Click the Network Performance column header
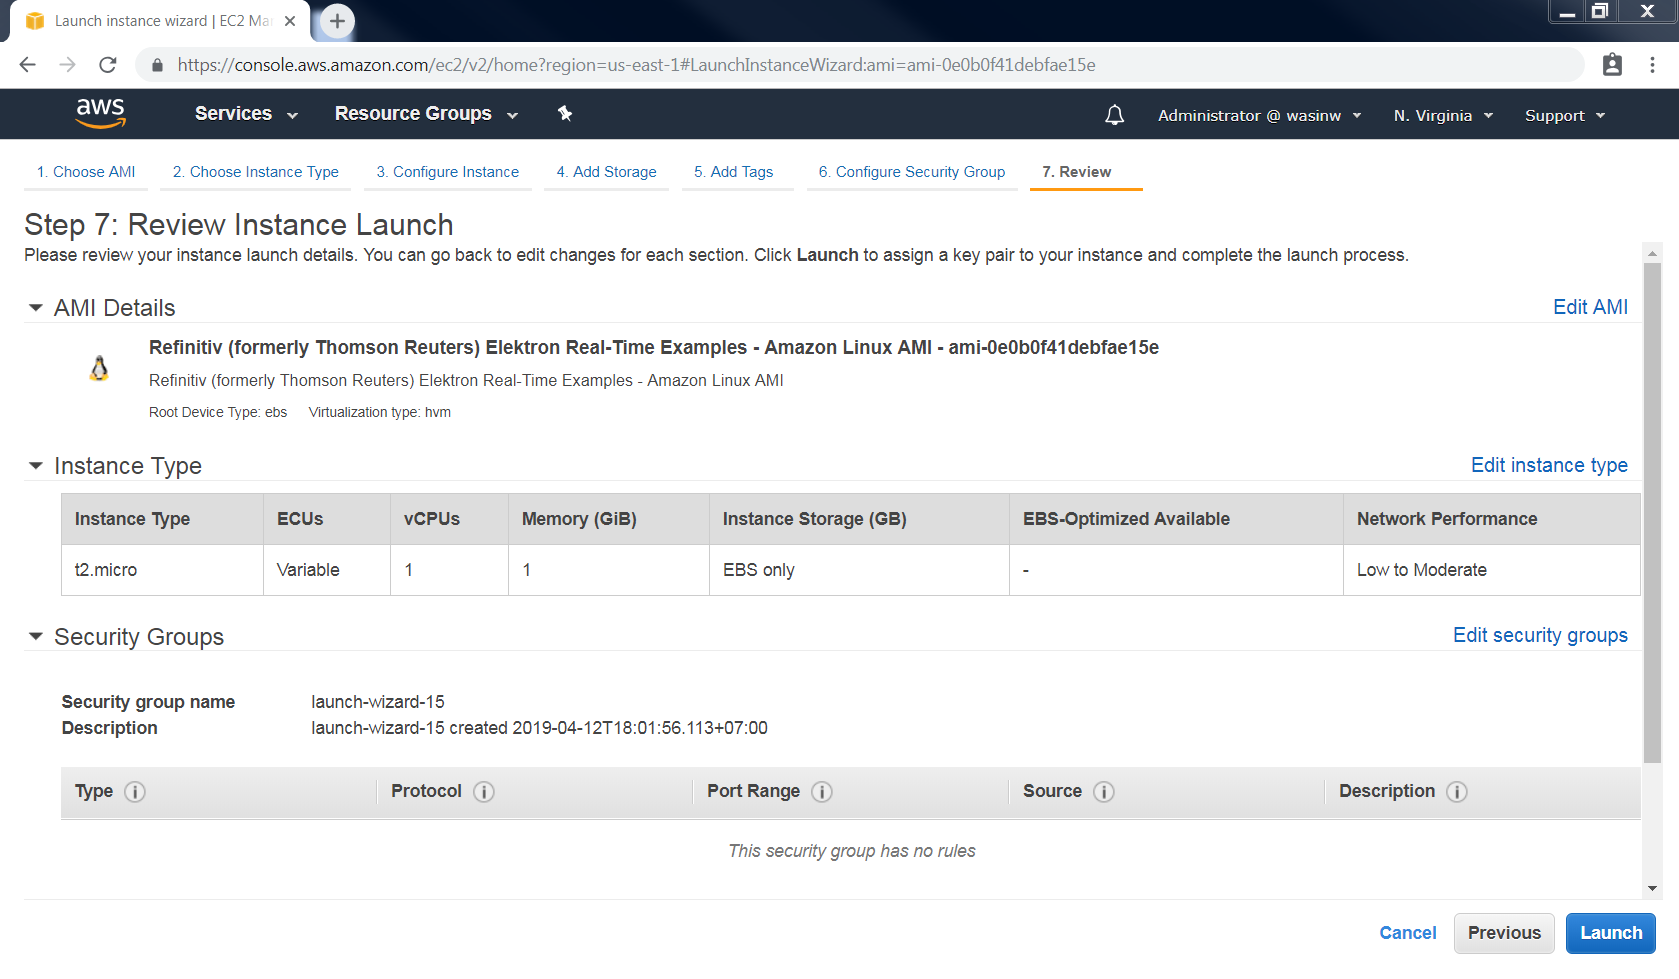Viewport: 1679px width, 979px height. point(1491,519)
